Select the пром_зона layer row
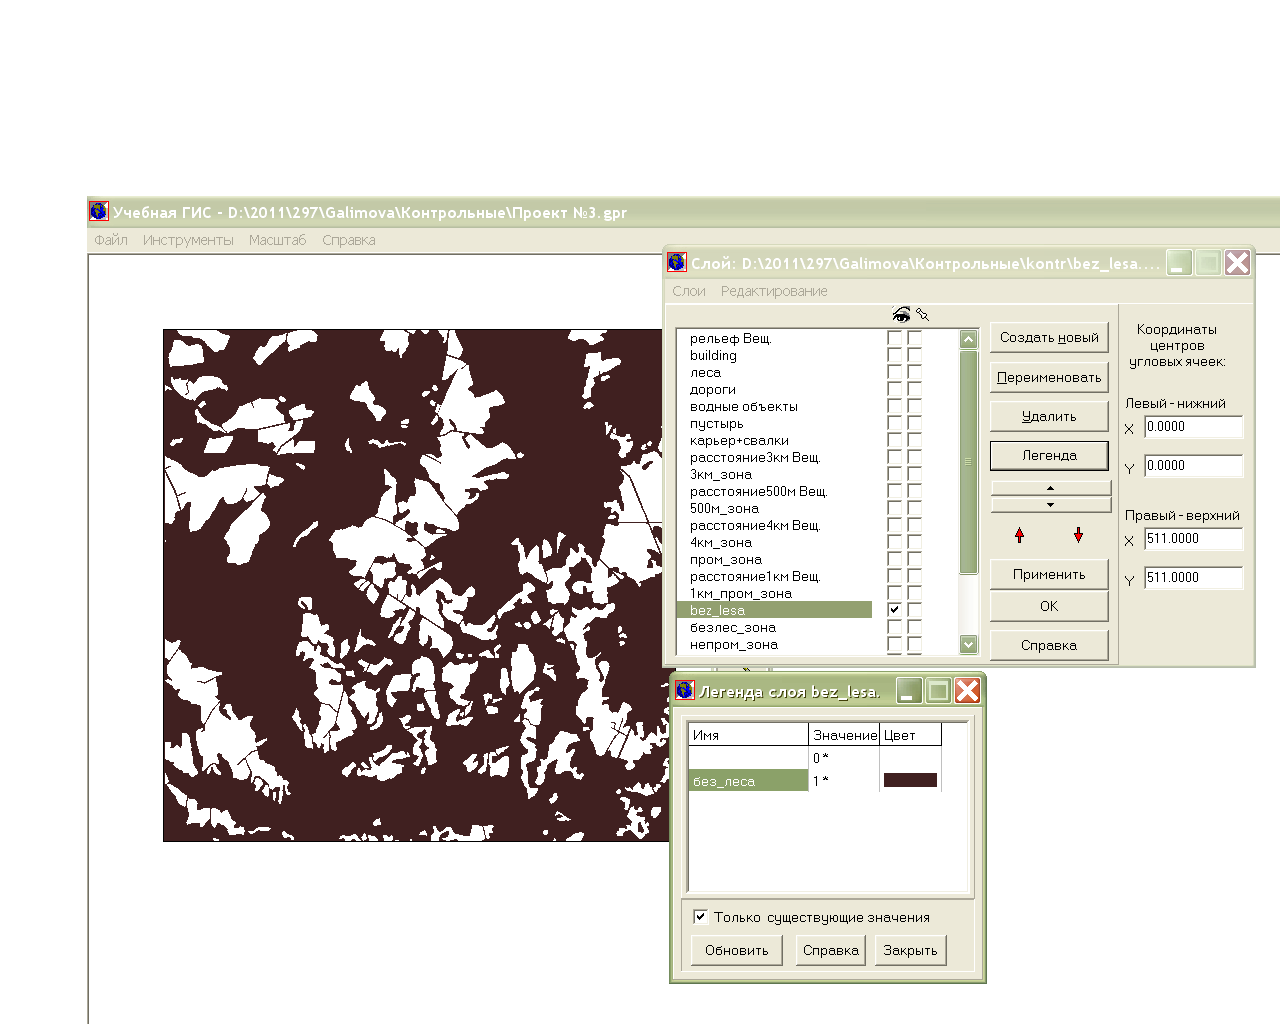Viewport: 1280px width, 1024px height. coord(775,560)
